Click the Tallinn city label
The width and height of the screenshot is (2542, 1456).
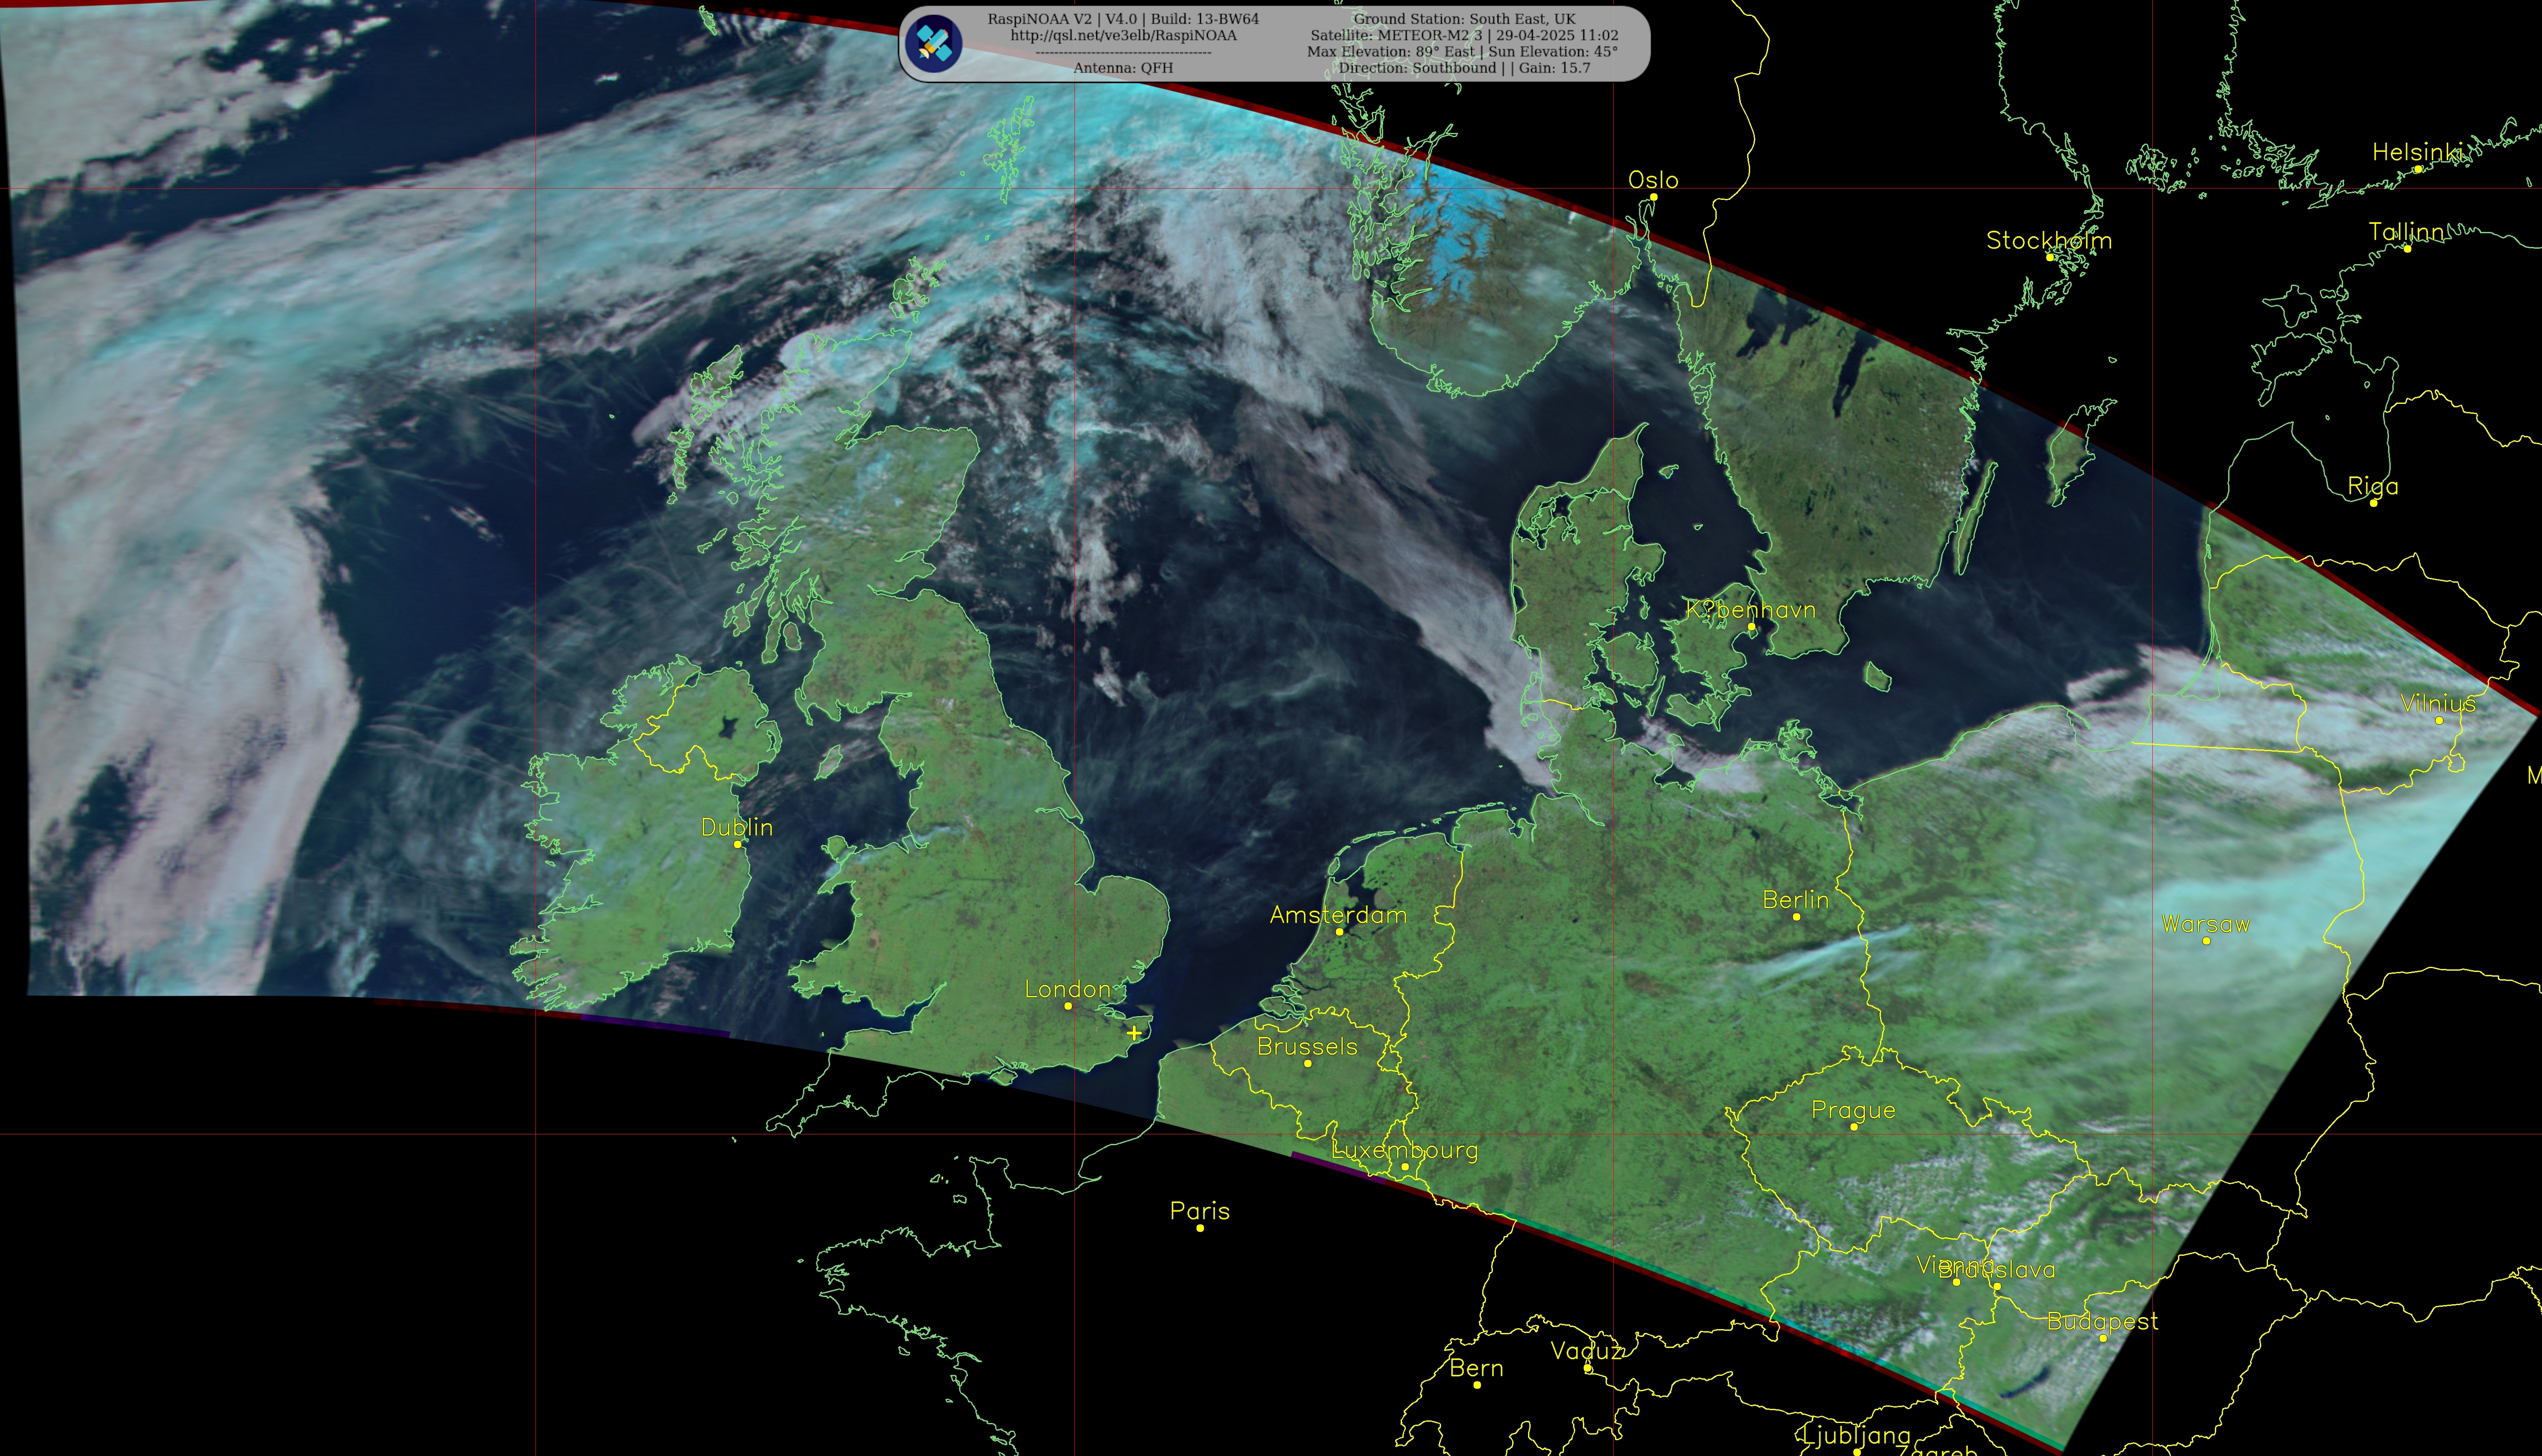click(x=2406, y=232)
